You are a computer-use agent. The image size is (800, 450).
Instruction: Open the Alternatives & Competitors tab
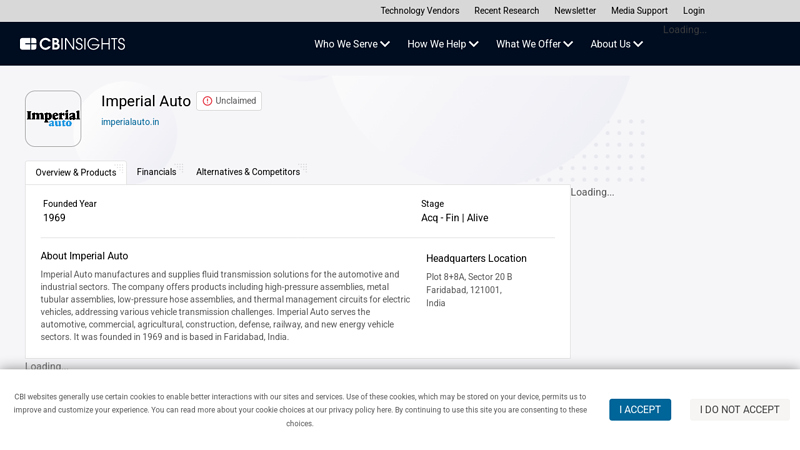(248, 172)
